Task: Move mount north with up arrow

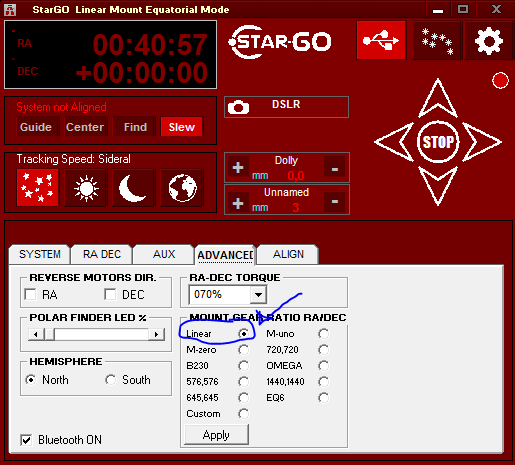Action: 438,98
